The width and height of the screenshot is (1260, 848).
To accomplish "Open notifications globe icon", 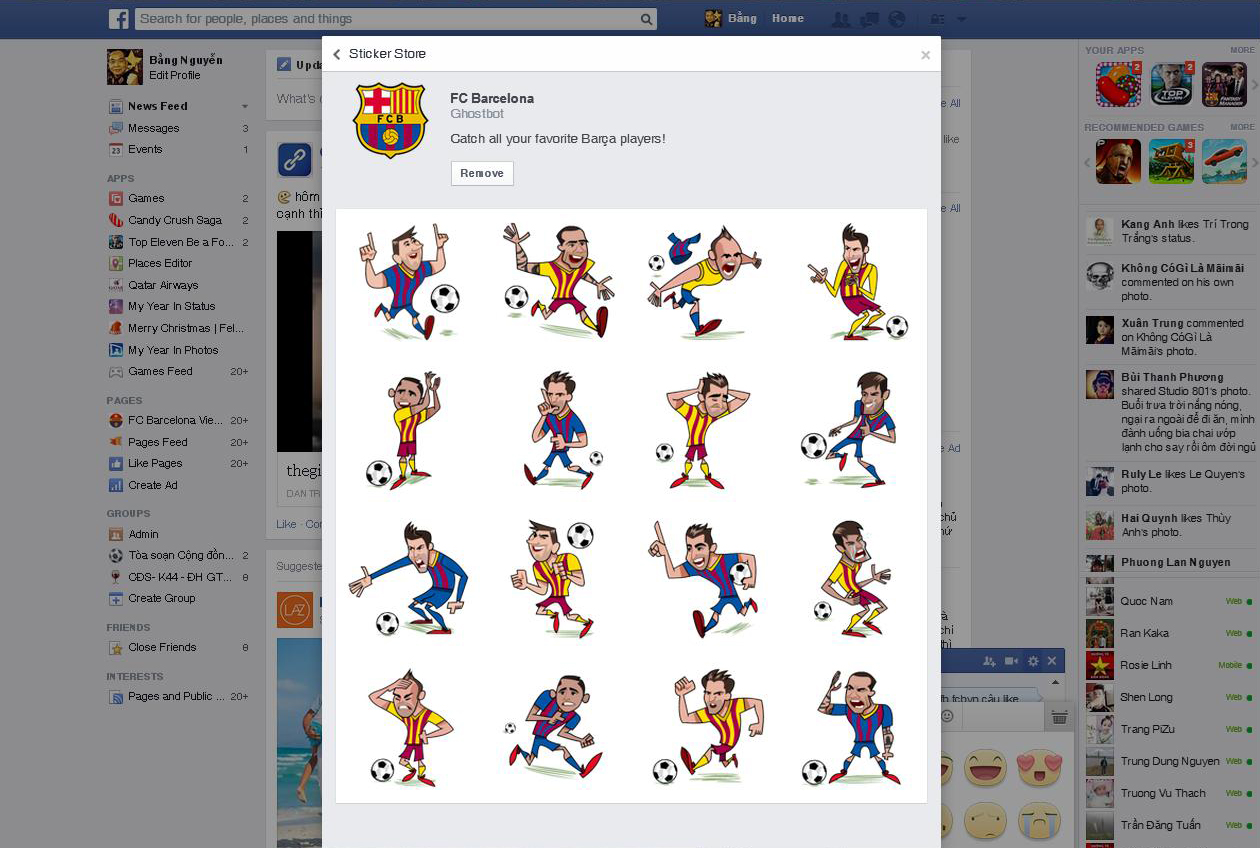I will click(x=896, y=19).
